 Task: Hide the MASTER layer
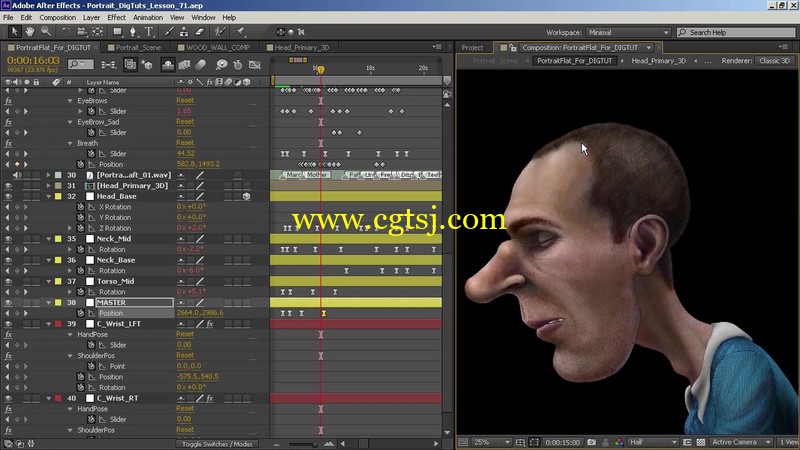(8, 303)
